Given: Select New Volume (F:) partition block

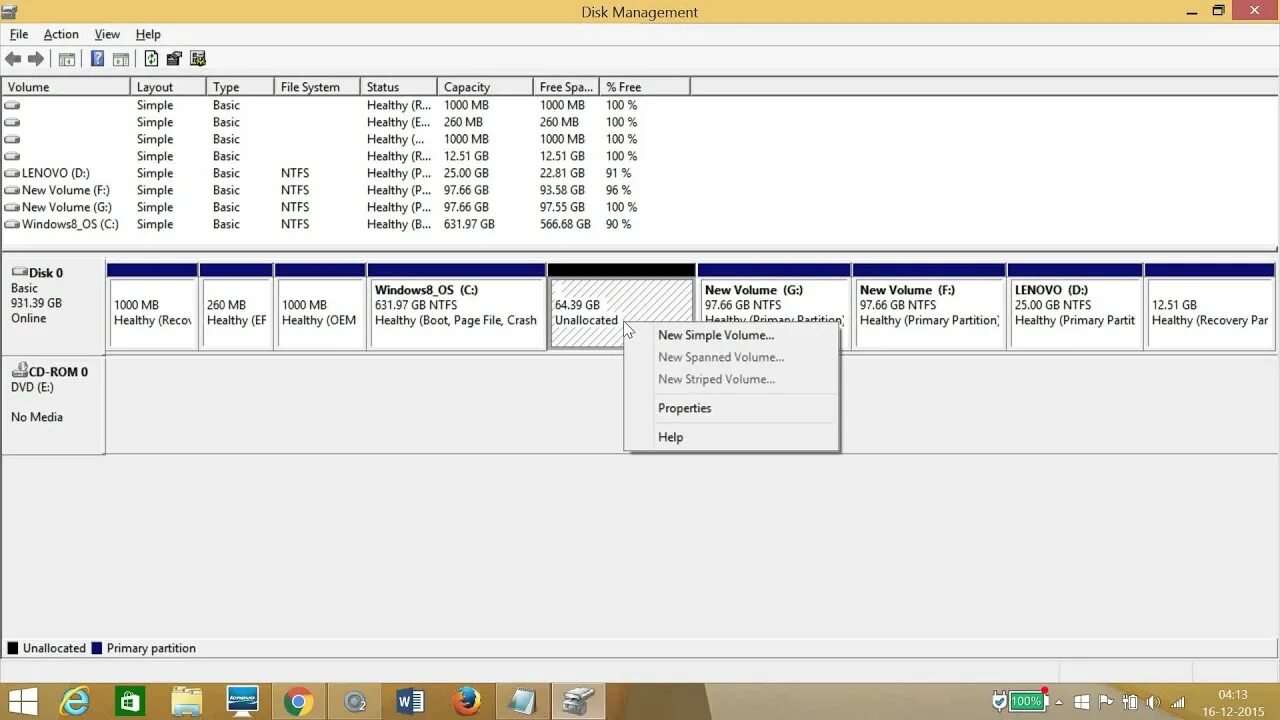Looking at the screenshot, I should (x=929, y=306).
